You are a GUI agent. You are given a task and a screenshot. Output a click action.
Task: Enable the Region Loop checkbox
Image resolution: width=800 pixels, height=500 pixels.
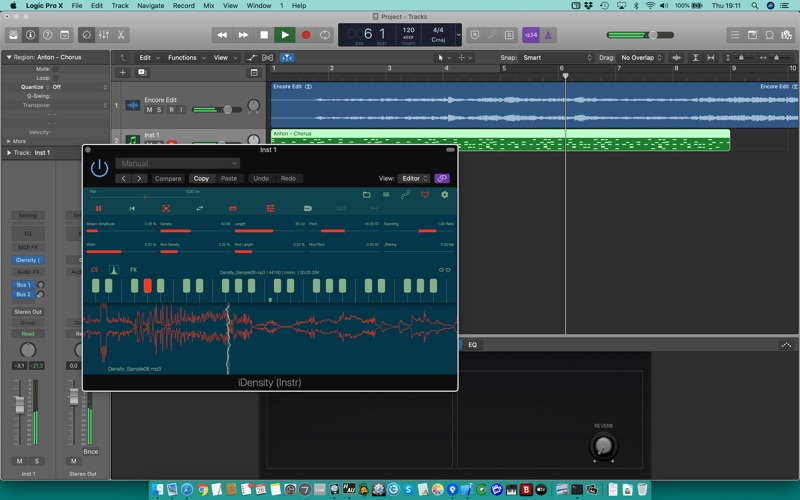point(56,78)
